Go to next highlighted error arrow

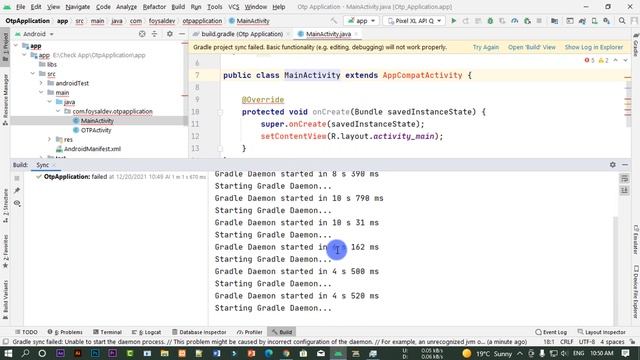coord(625,60)
